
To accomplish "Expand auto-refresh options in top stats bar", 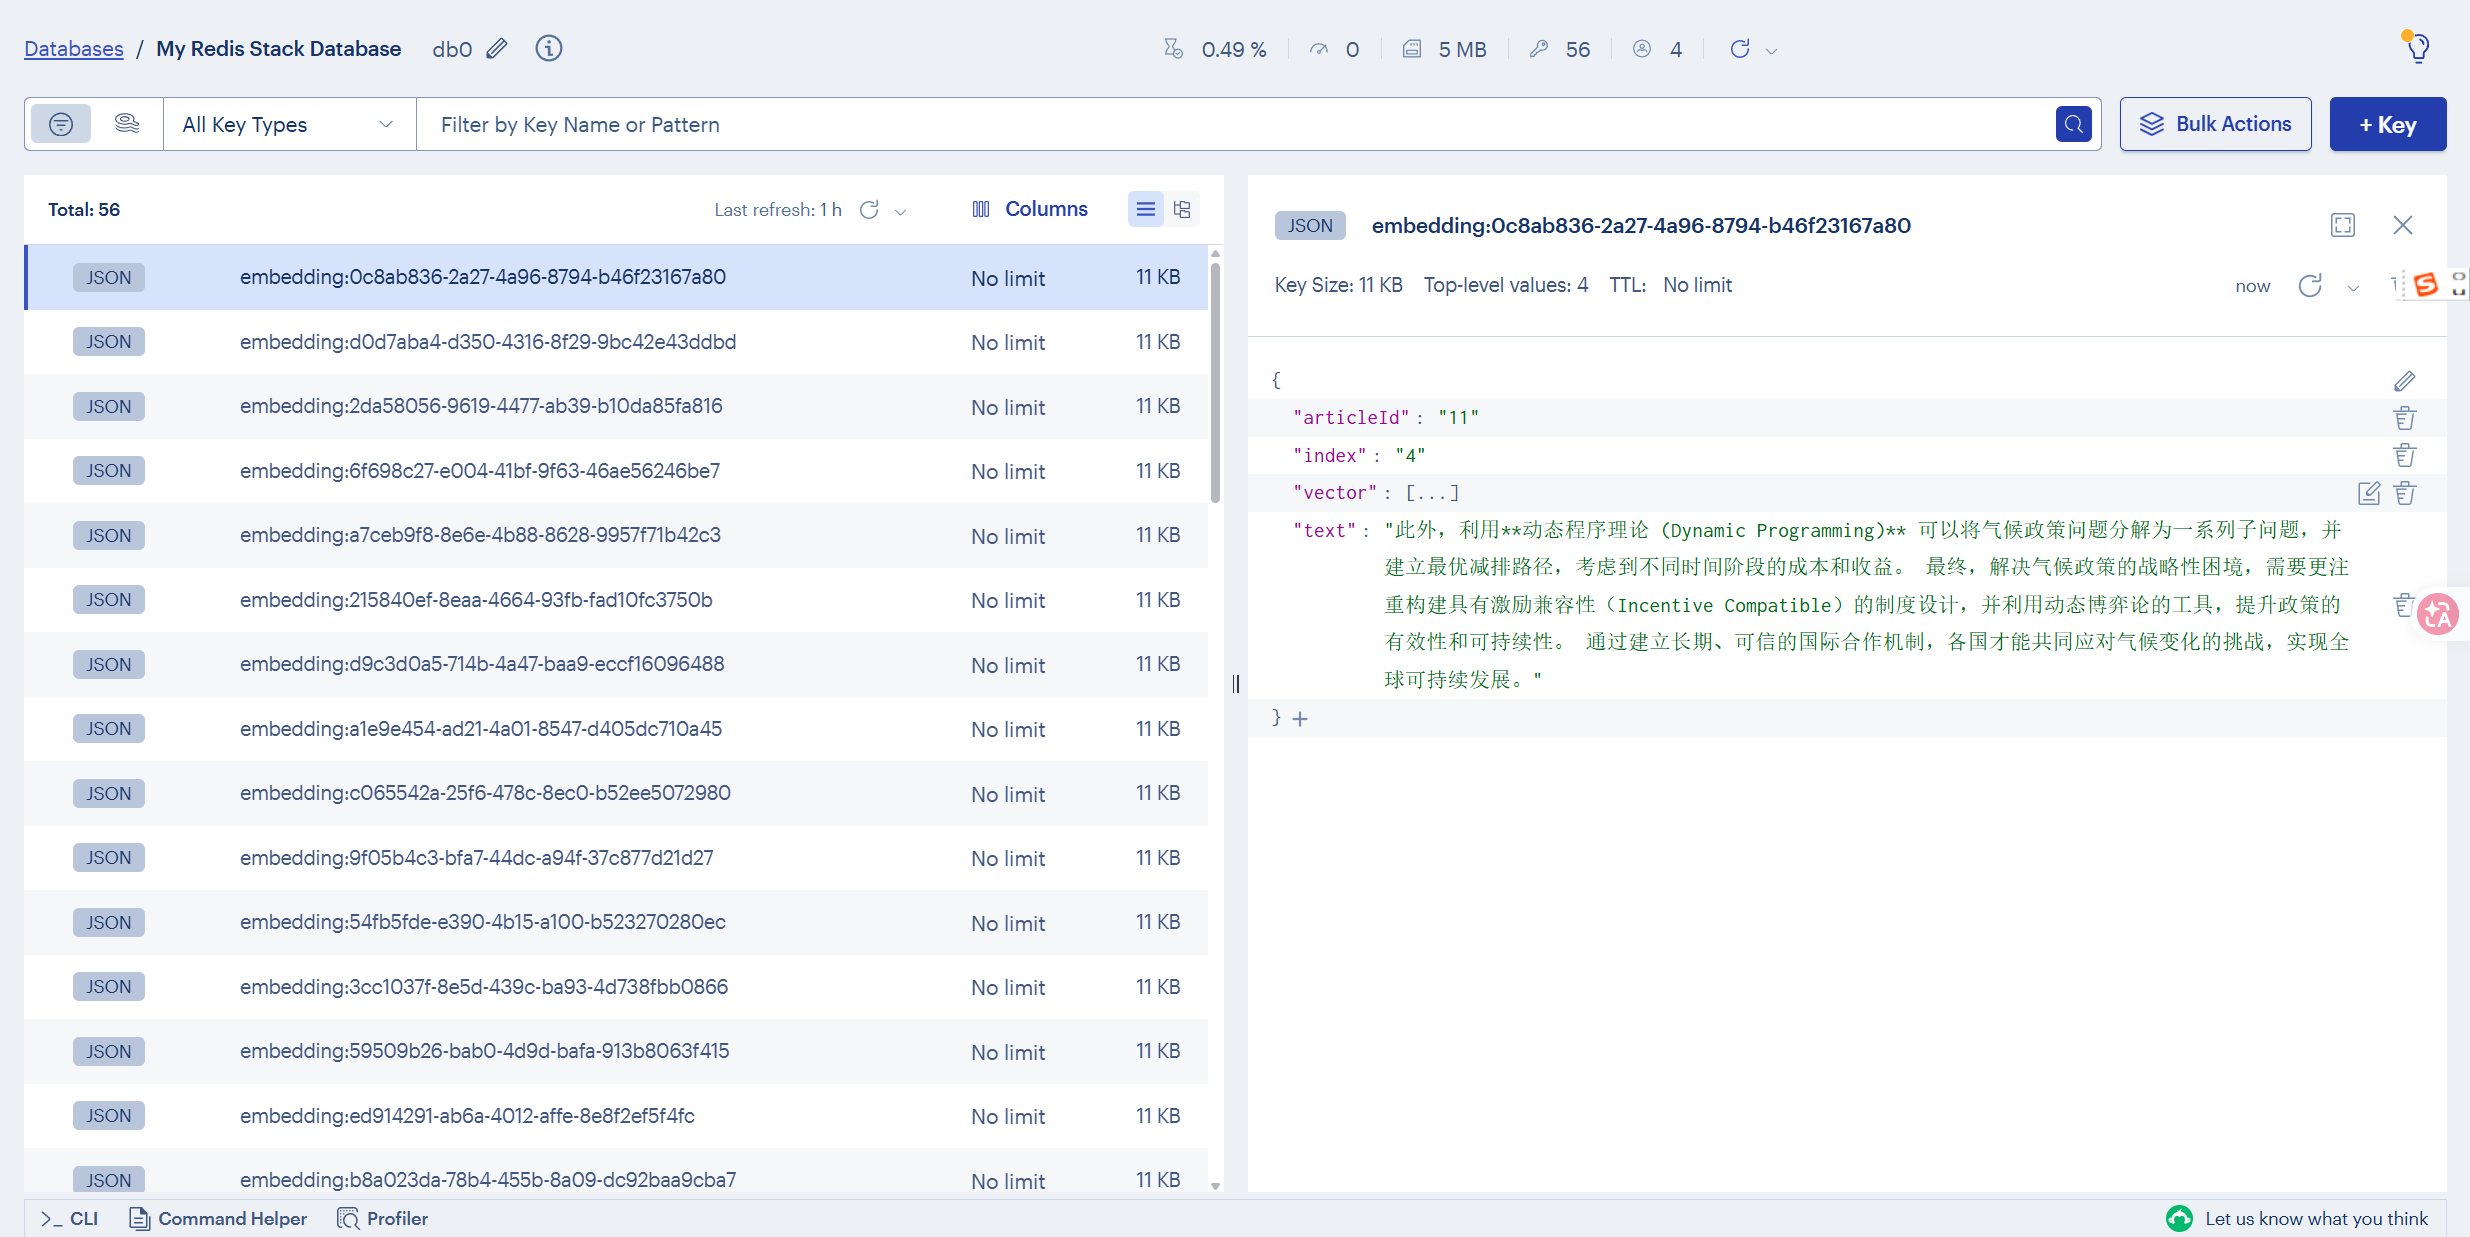I will point(1771,50).
